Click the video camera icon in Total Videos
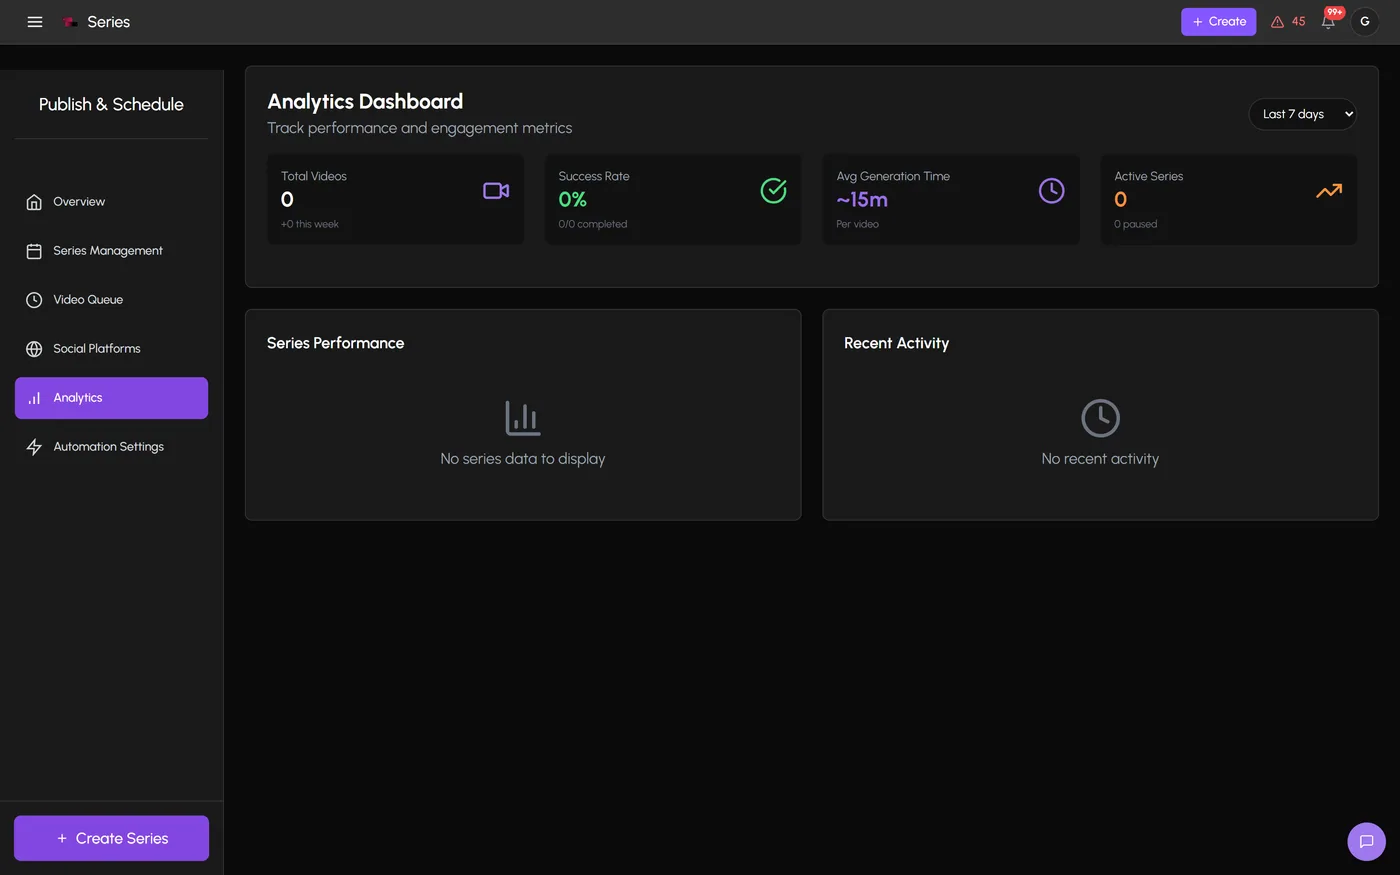The width and height of the screenshot is (1400, 875). pyautogui.click(x=496, y=191)
